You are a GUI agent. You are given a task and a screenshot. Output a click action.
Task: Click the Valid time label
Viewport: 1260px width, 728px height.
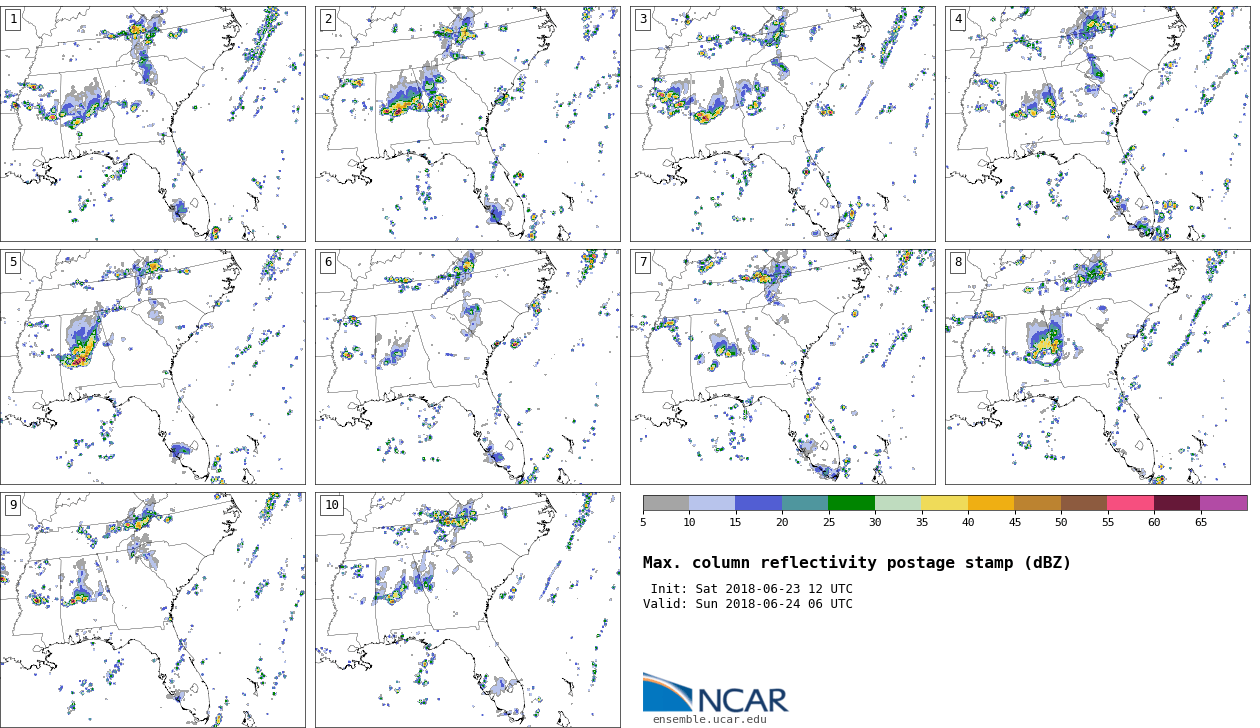[748, 604]
